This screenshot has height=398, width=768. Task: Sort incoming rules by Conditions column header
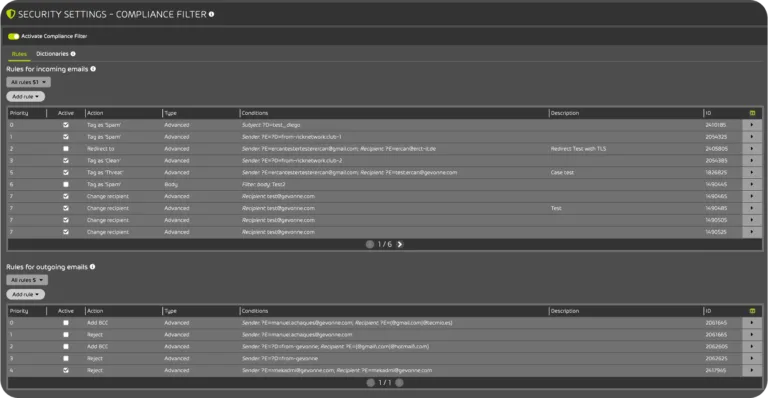click(255, 113)
